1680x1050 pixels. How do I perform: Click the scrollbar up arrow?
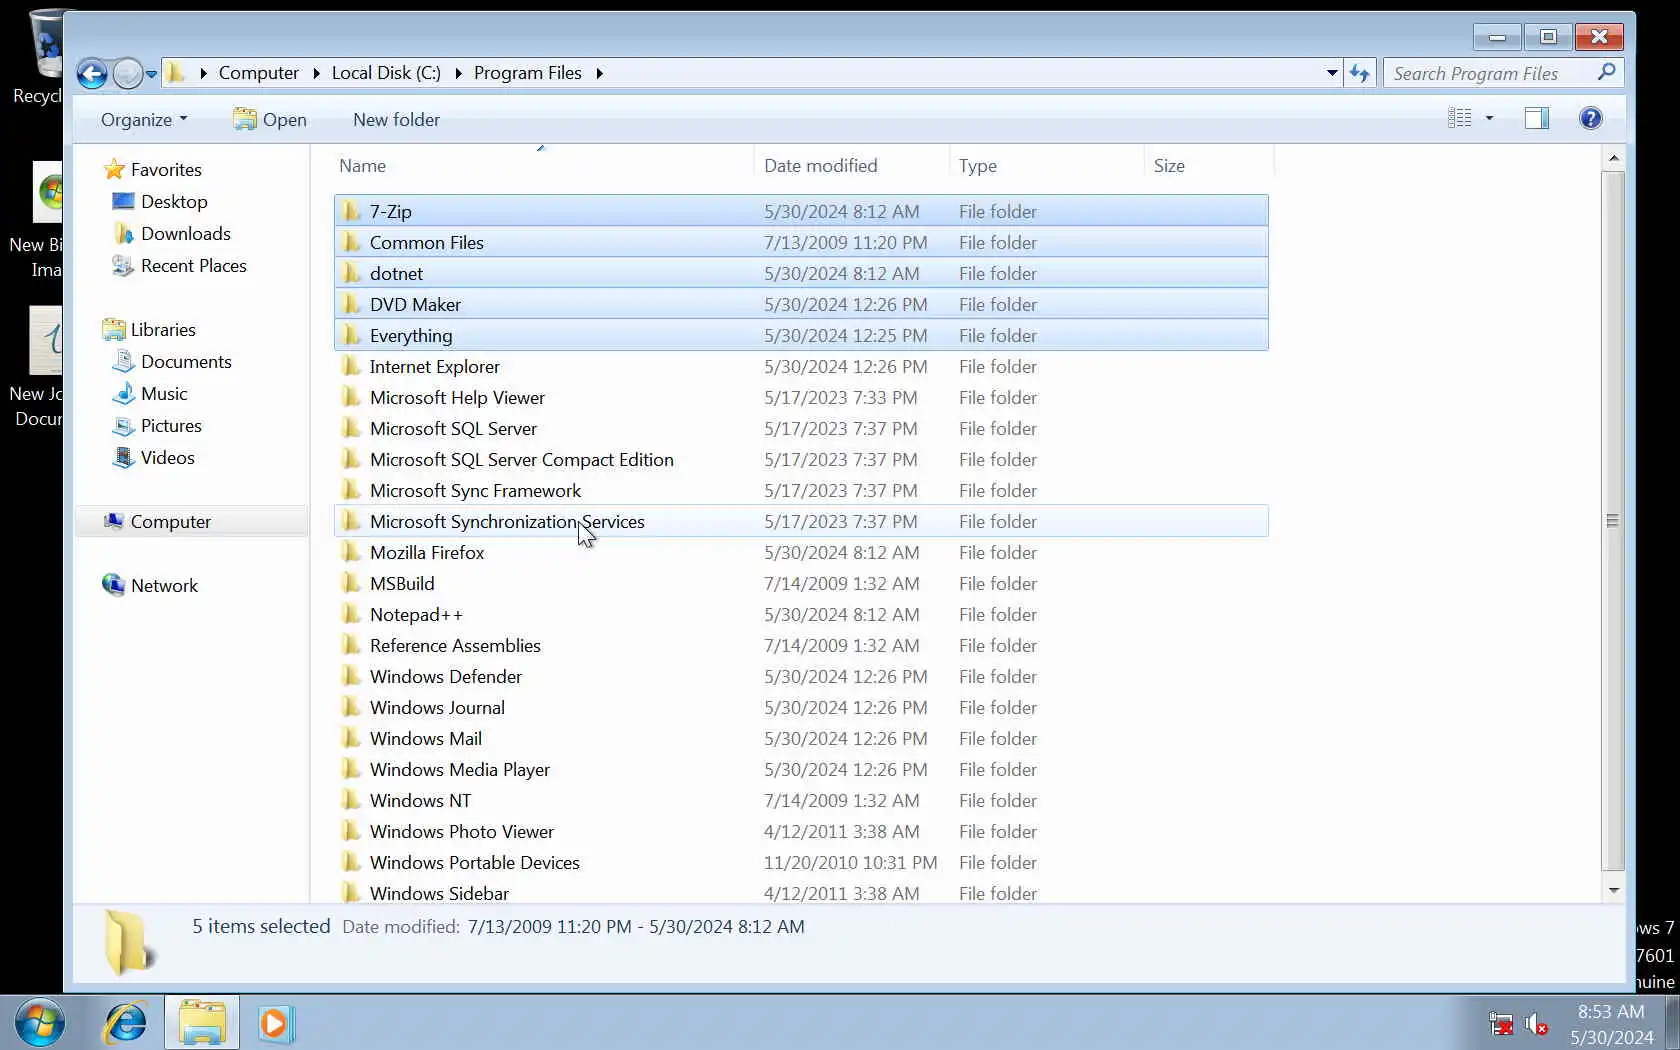click(x=1612, y=158)
